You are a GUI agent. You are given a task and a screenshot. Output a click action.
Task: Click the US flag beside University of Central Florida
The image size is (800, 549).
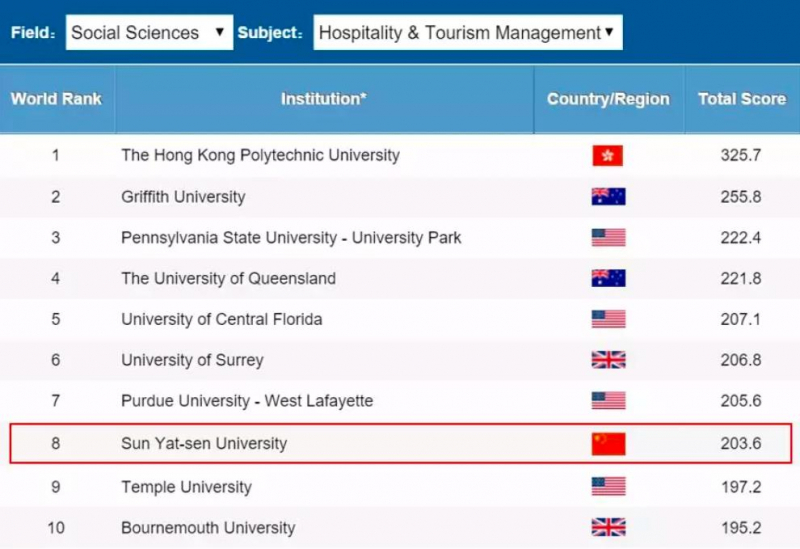607,319
